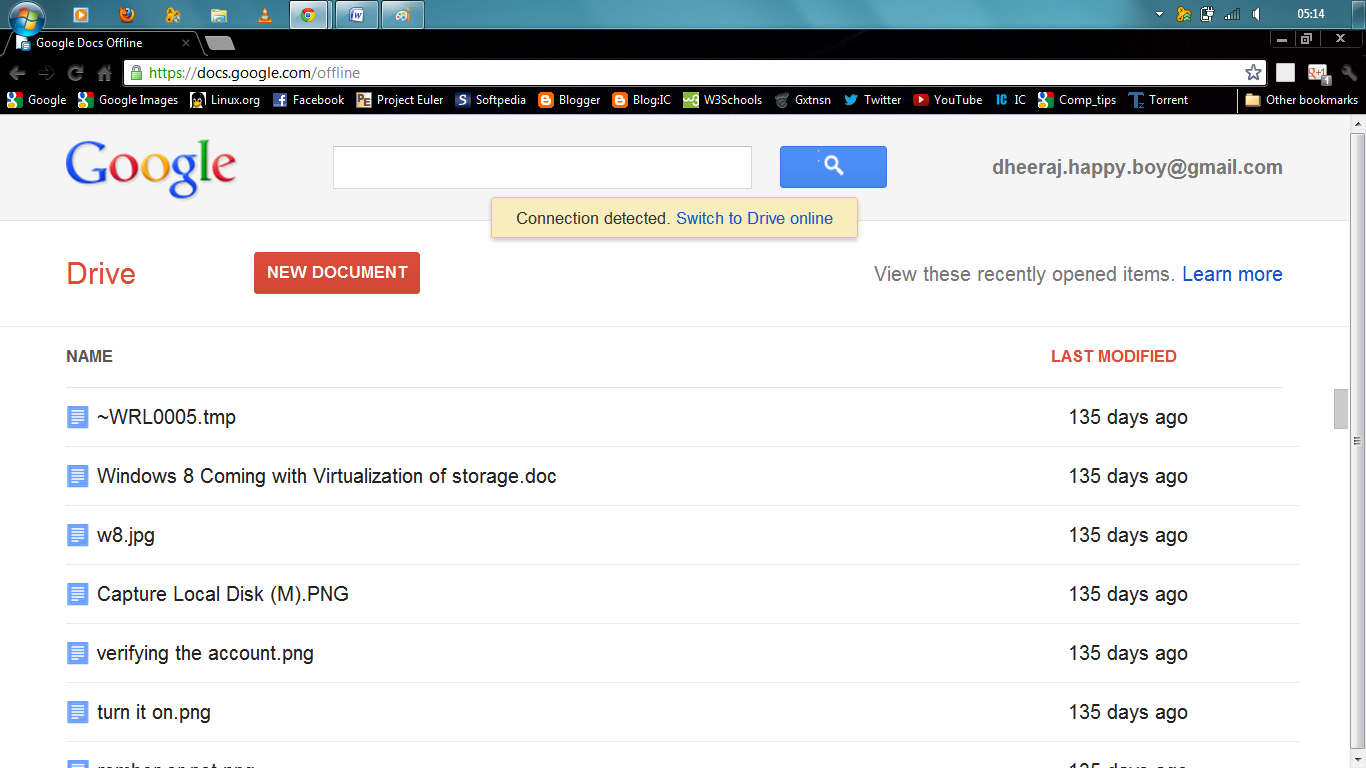Sort by LAST MODIFIED column header

[1113, 356]
